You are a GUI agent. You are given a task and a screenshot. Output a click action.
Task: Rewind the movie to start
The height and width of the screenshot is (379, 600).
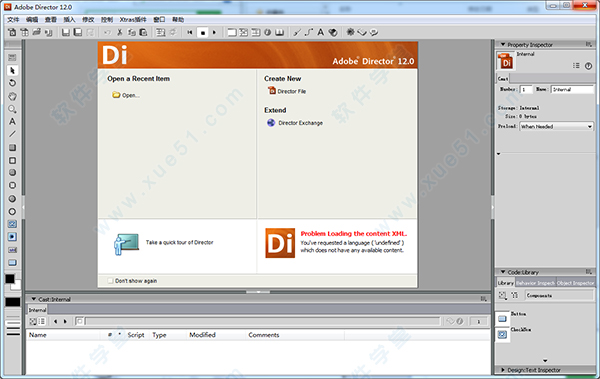click(x=189, y=33)
